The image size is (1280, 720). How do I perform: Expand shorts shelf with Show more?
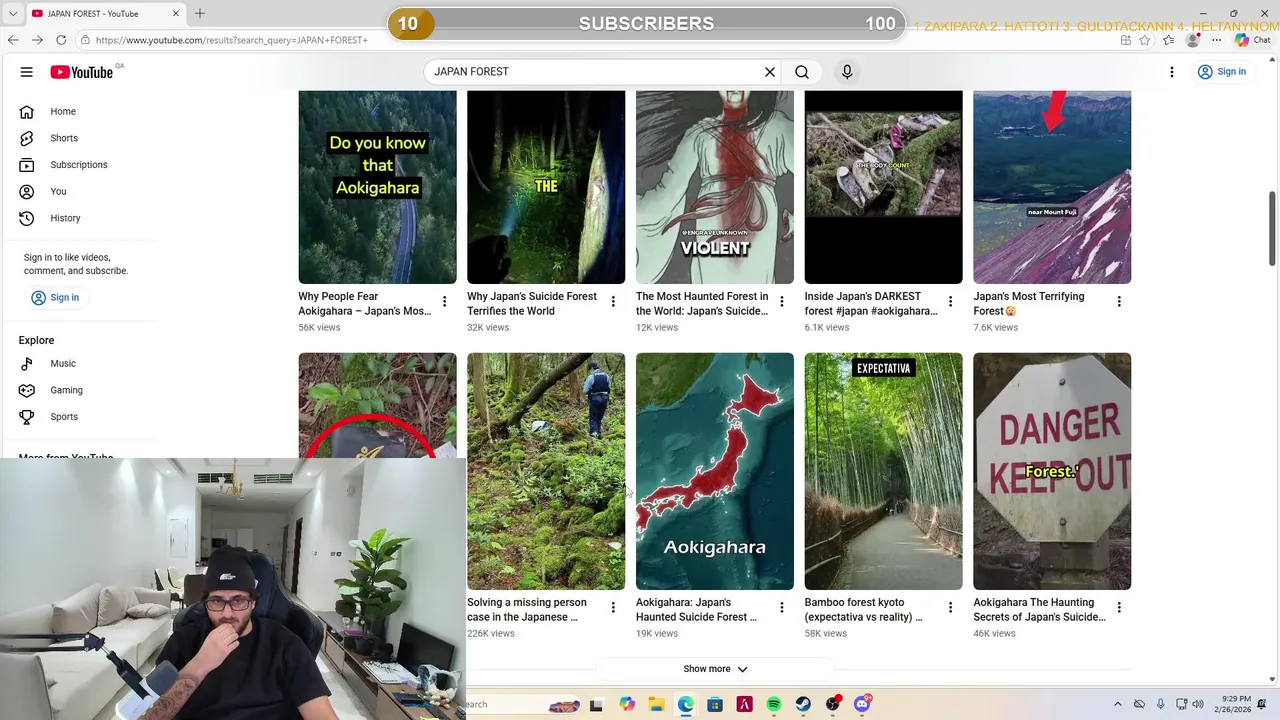pyautogui.click(x=715, y=669)
